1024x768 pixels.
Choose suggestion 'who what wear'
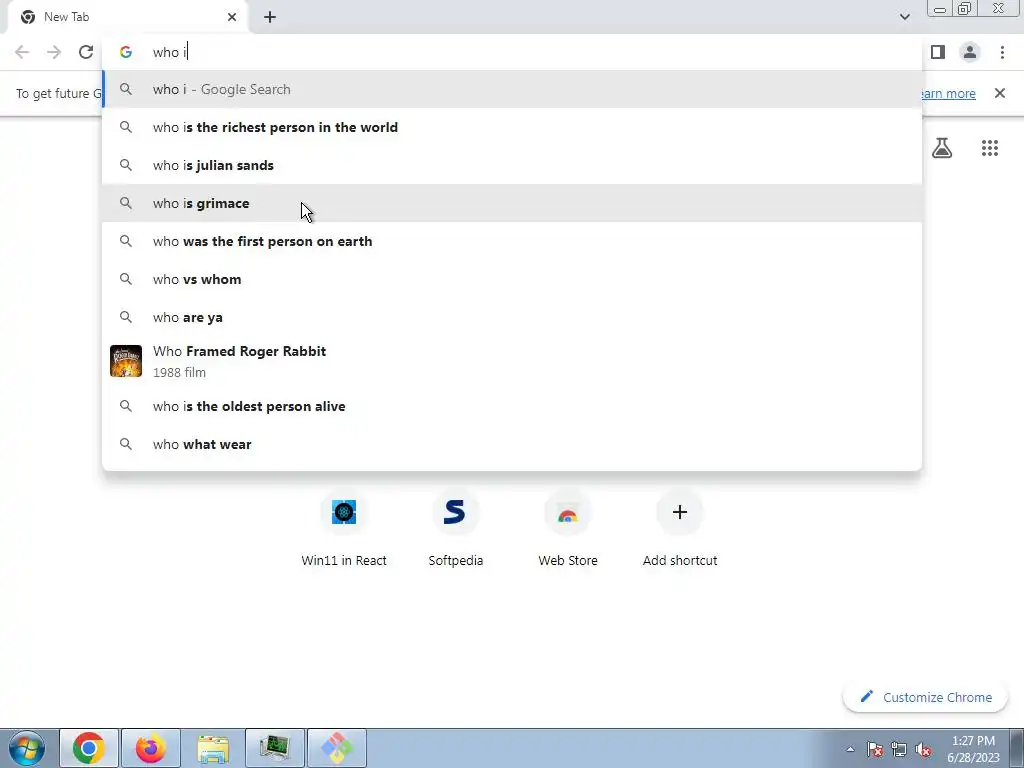512,444
